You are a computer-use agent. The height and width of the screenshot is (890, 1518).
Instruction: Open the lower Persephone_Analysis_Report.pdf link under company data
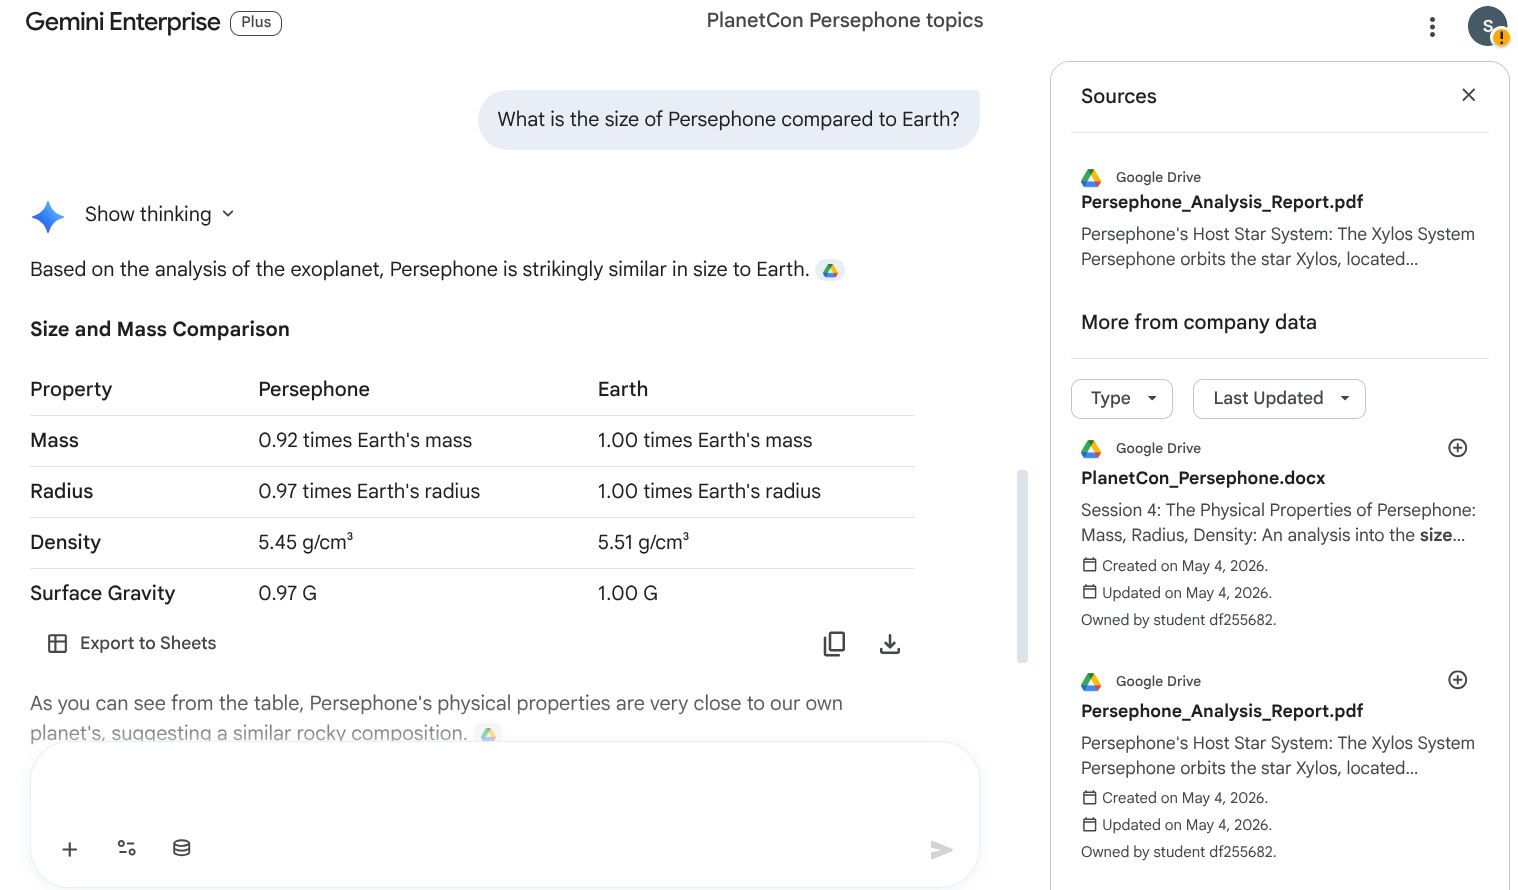coord(1222,711)
